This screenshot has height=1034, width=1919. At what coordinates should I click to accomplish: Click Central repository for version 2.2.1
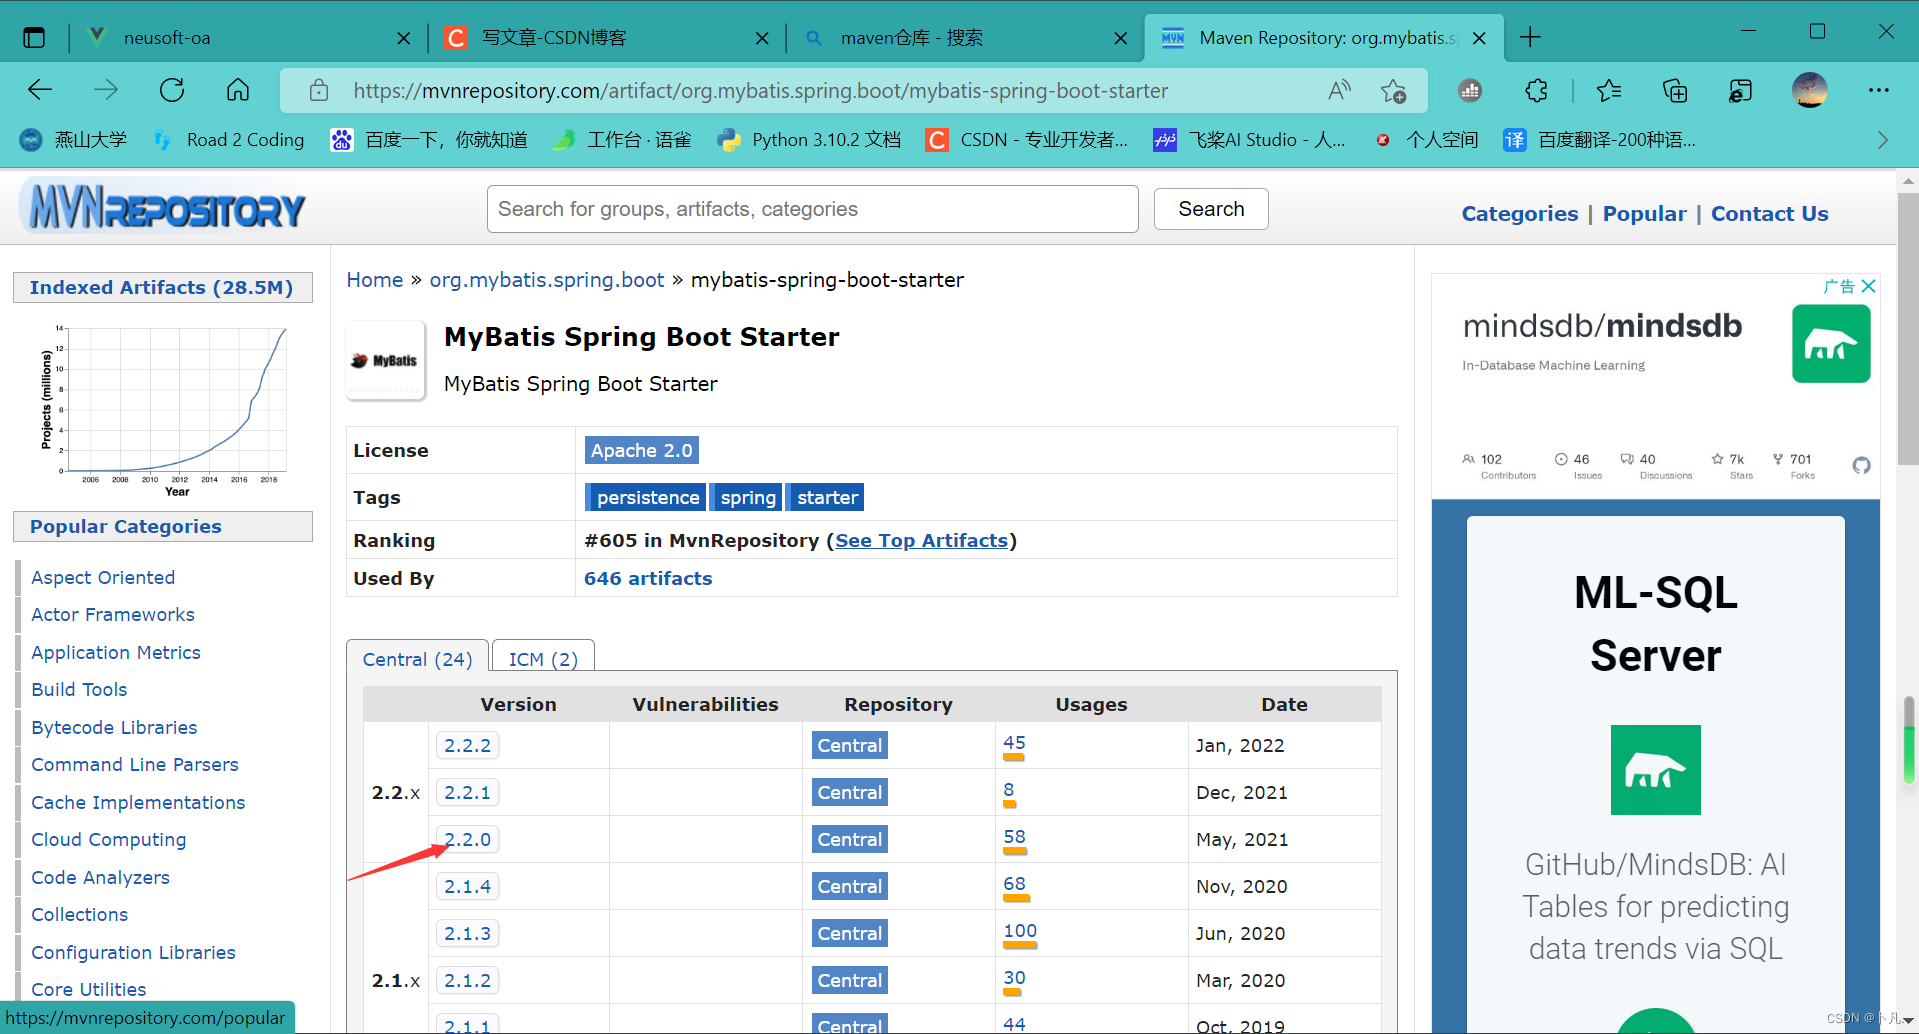coord(849,792)
